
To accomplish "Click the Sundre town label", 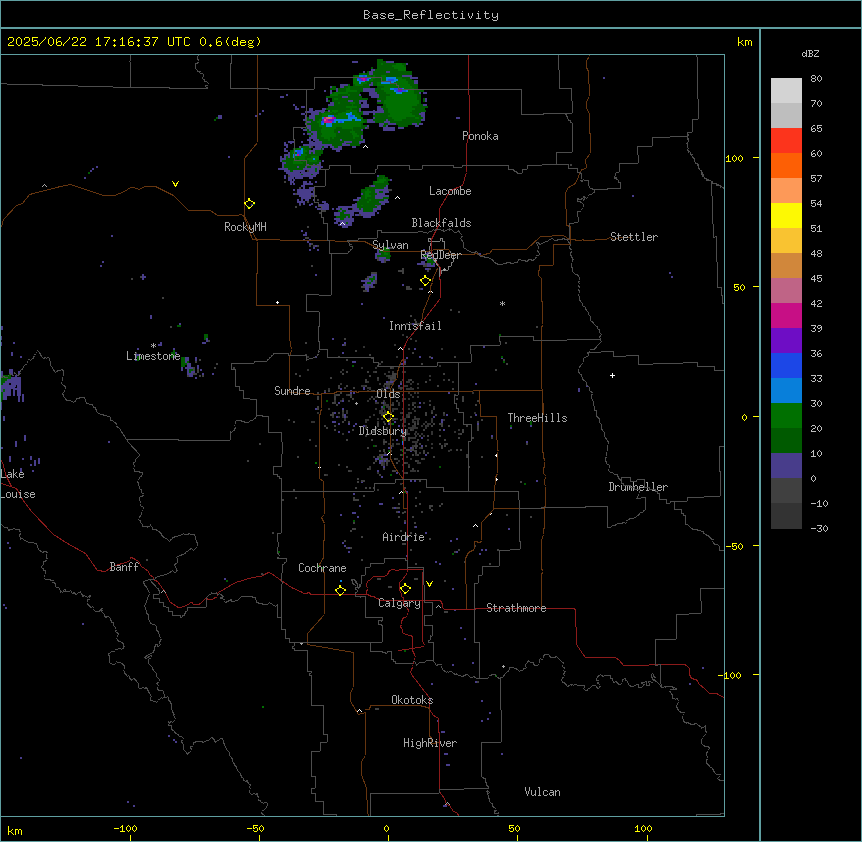I will [x=292, y=391].
